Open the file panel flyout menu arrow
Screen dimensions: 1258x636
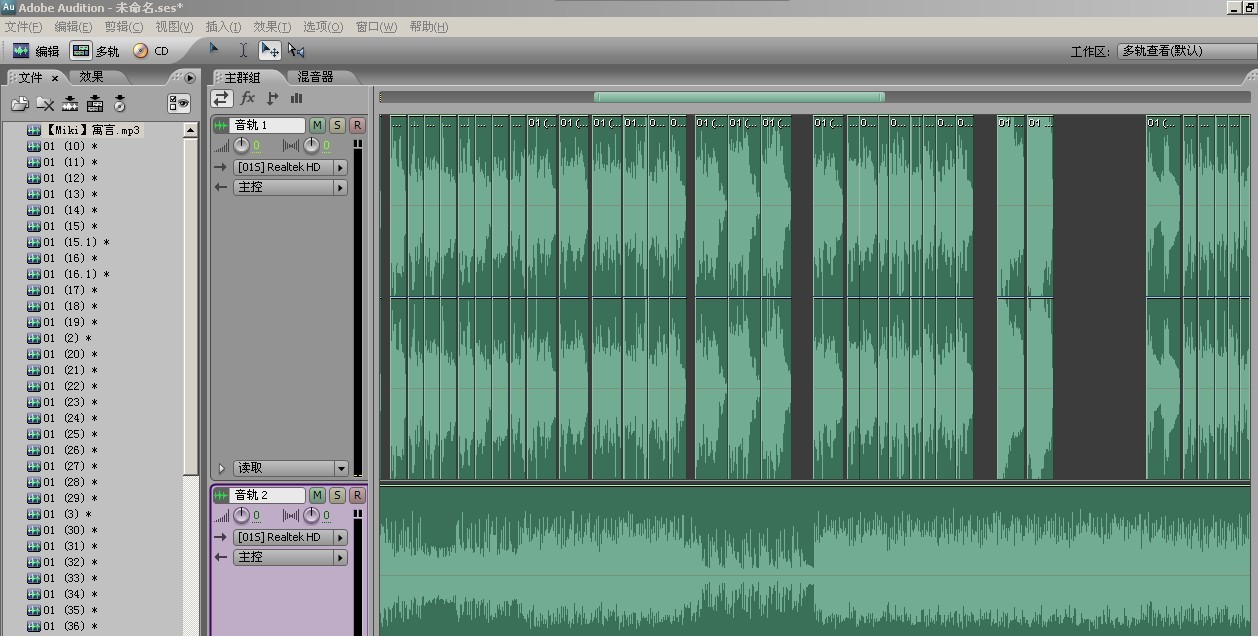pos(190,77)
